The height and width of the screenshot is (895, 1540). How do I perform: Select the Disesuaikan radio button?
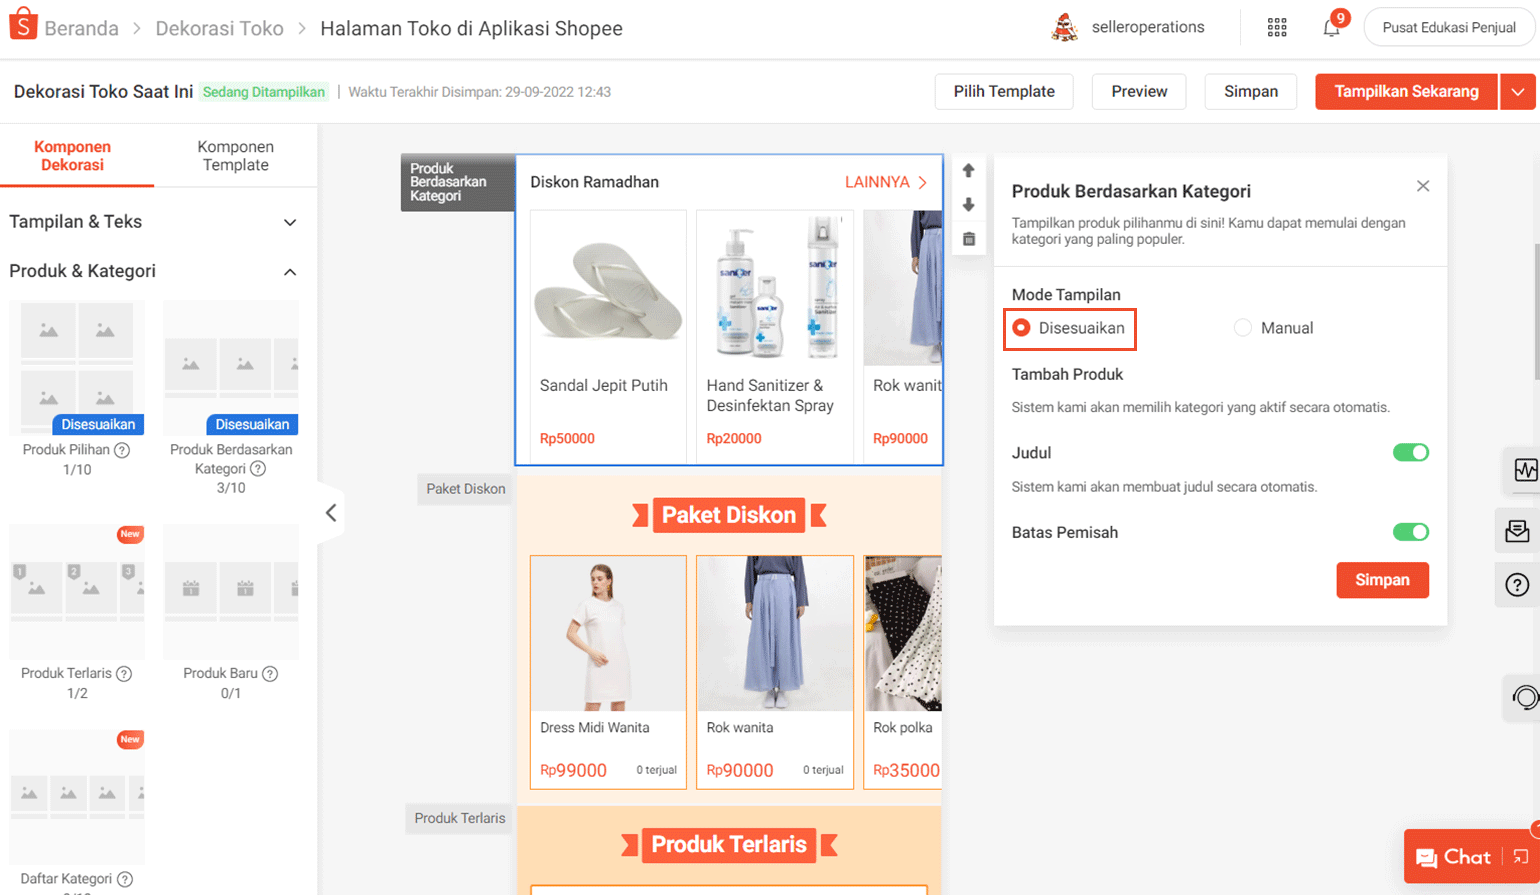pos(1023,328)
